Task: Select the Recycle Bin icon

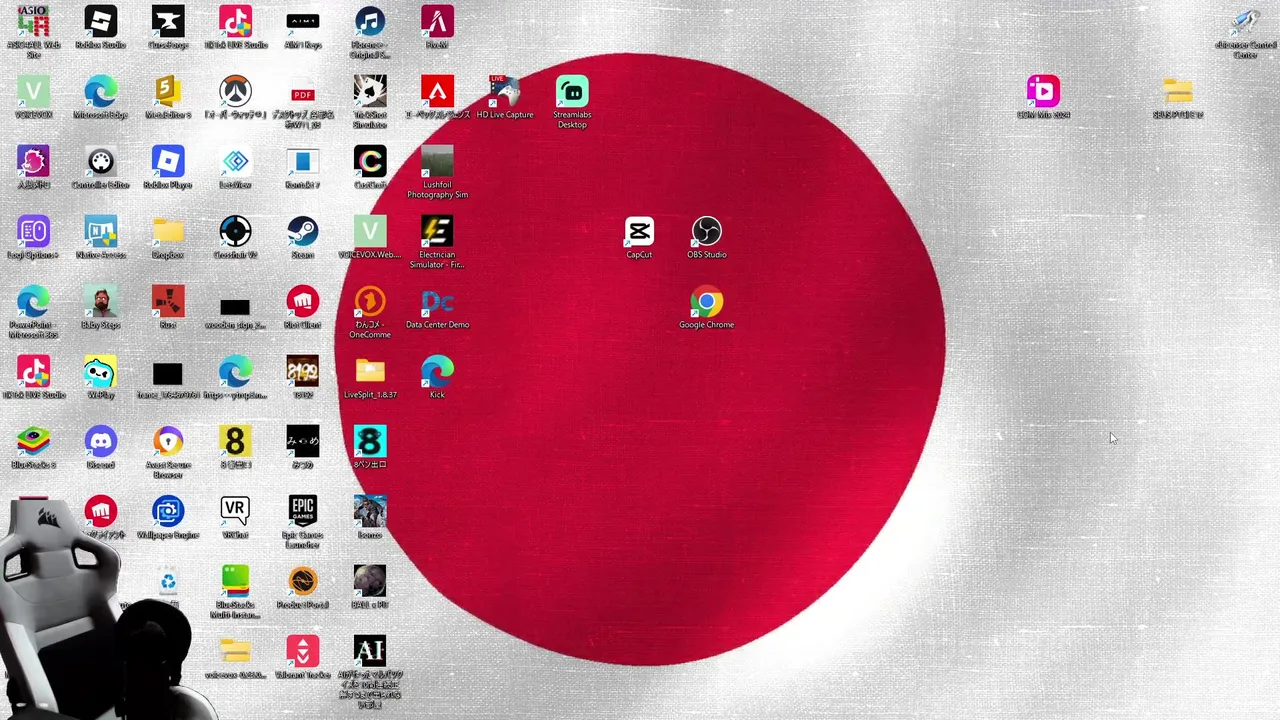Action: 168,582
